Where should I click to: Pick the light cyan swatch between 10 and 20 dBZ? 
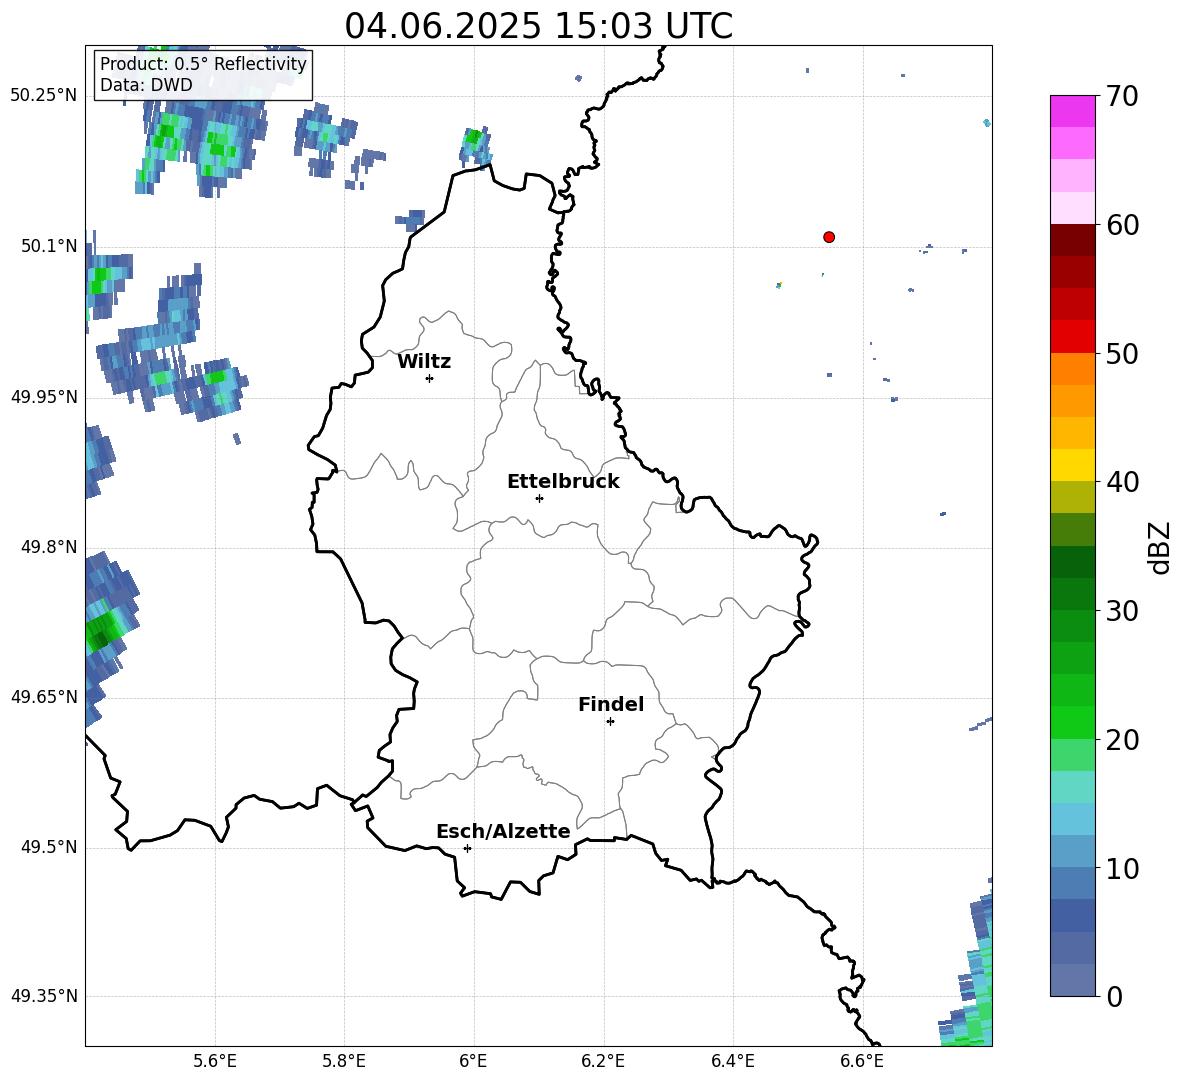click(x=1072, y=787)
